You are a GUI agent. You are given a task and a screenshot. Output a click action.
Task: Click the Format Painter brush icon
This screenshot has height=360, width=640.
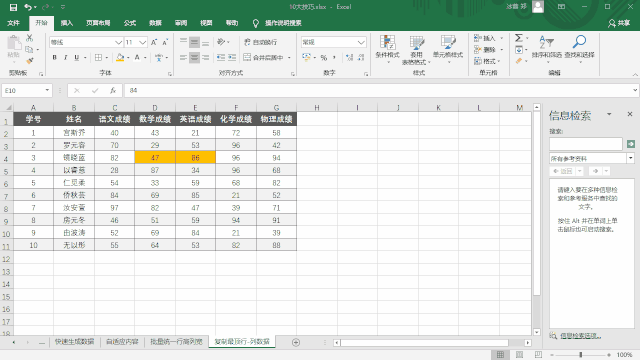click(x=29, y=61)
